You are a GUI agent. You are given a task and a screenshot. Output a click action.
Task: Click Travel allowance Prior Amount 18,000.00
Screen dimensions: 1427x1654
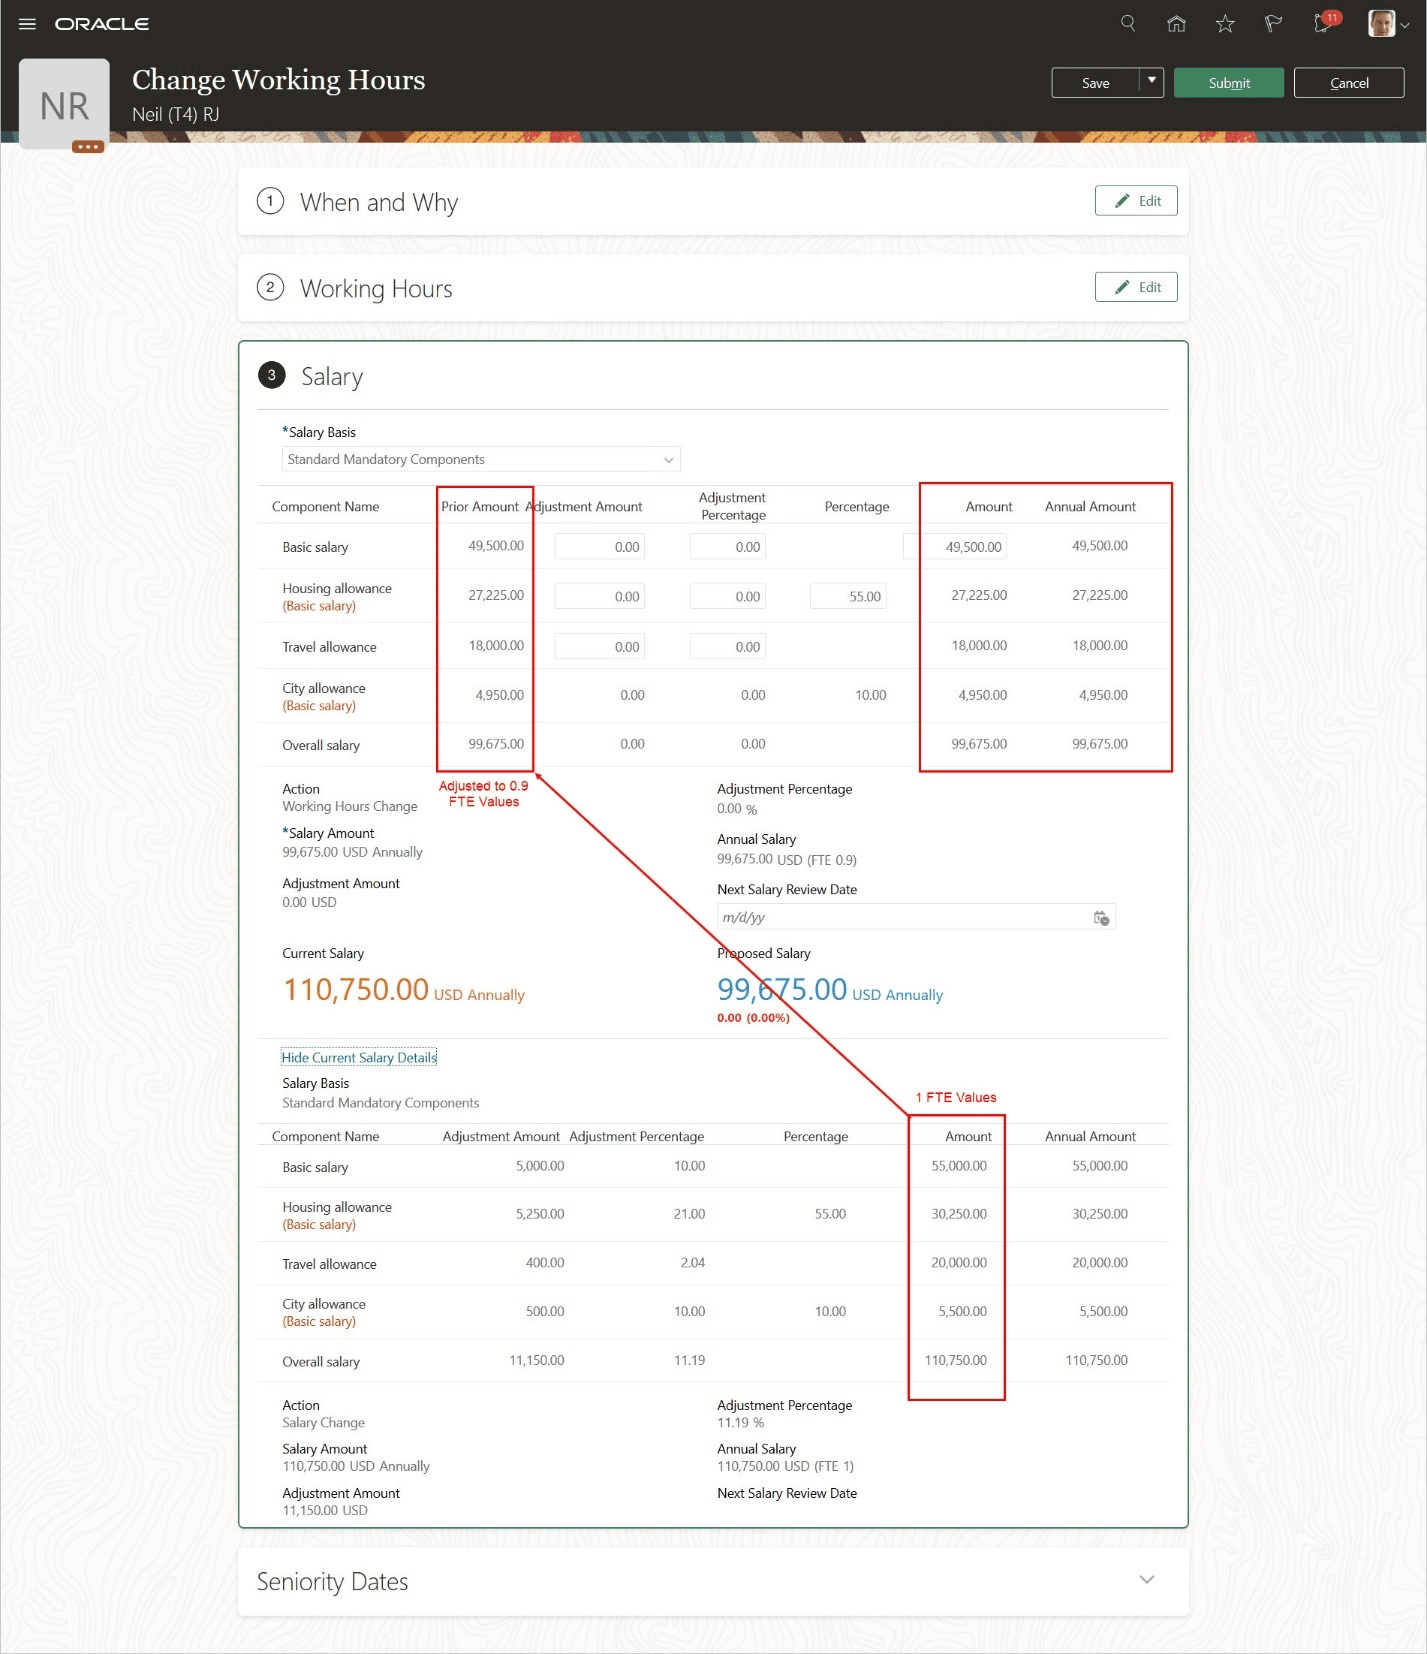click(x=496, y=645)
